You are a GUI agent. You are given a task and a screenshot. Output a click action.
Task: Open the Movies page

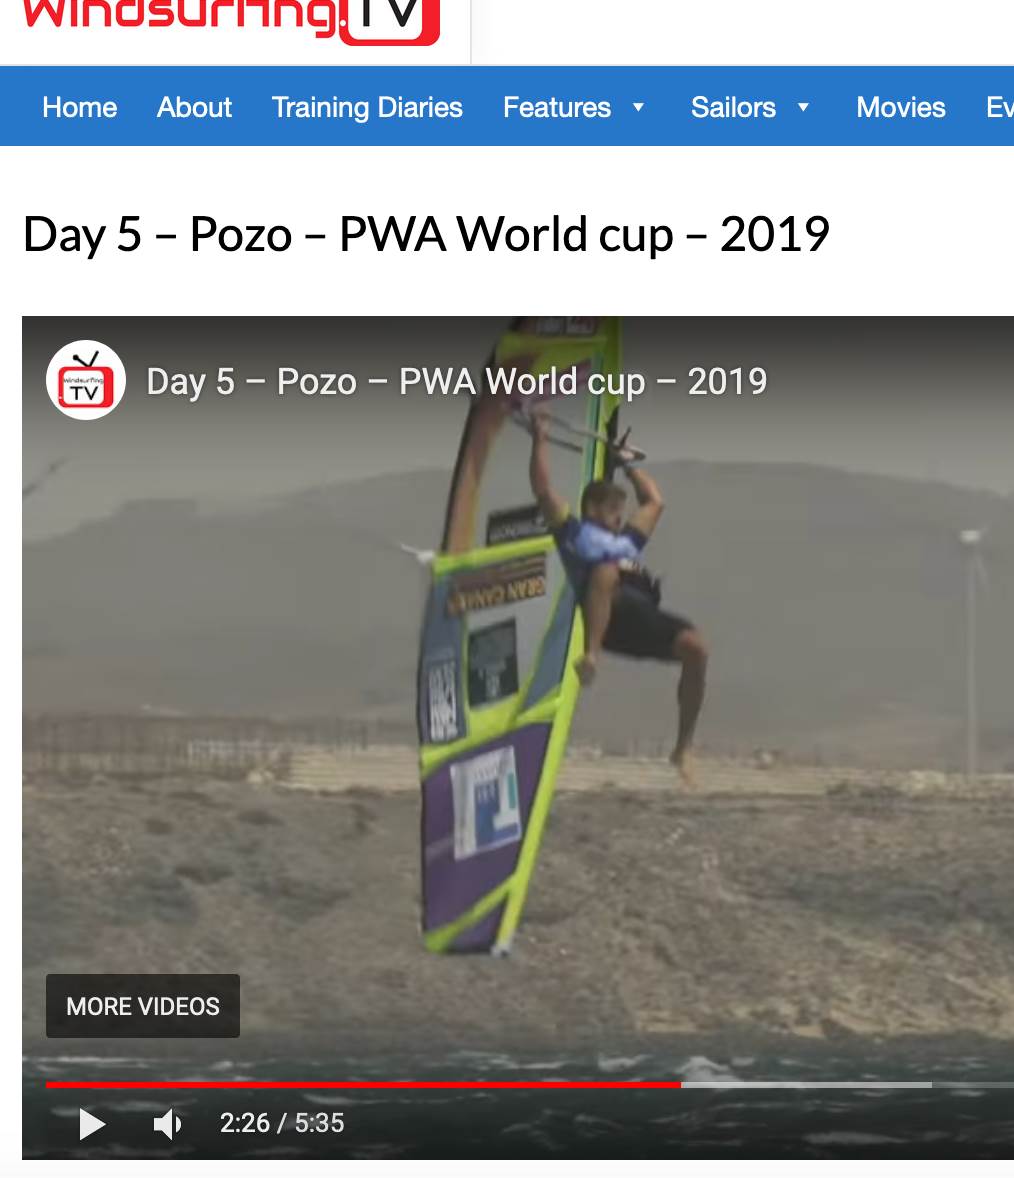pyautogui.click(x=901, y=107)
